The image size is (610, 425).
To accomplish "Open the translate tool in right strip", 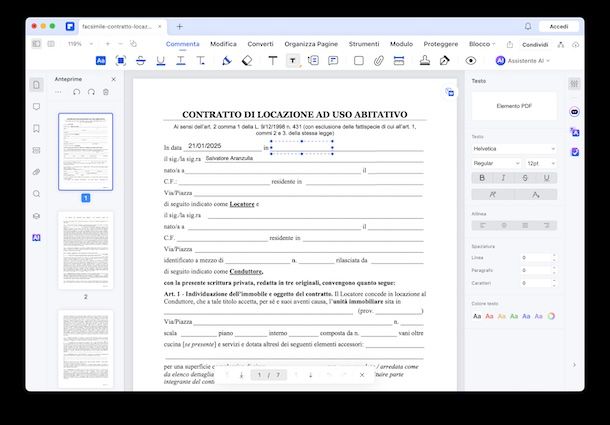I will click(x=575, y=132).
